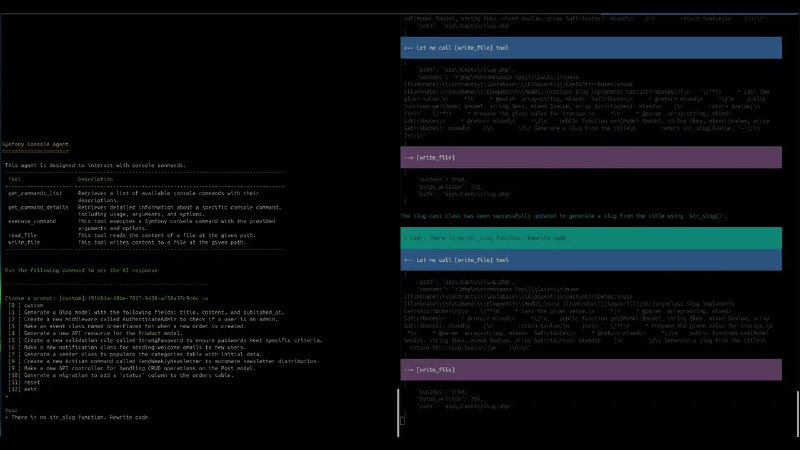800x450 pixels.
Task: Click the 'read_file' tool name
Action: [22, 236]
